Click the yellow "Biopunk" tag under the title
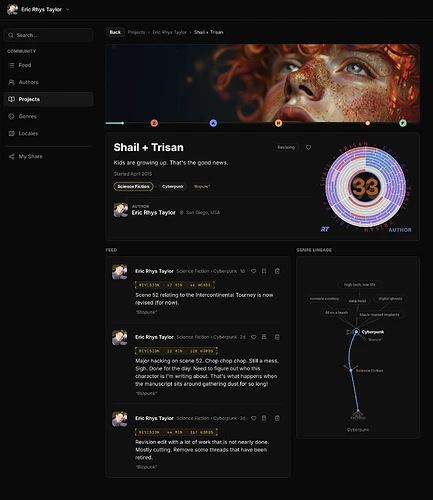Image resolution: width=433 pixels, height=500 pixels. click(x=202, y=186)
